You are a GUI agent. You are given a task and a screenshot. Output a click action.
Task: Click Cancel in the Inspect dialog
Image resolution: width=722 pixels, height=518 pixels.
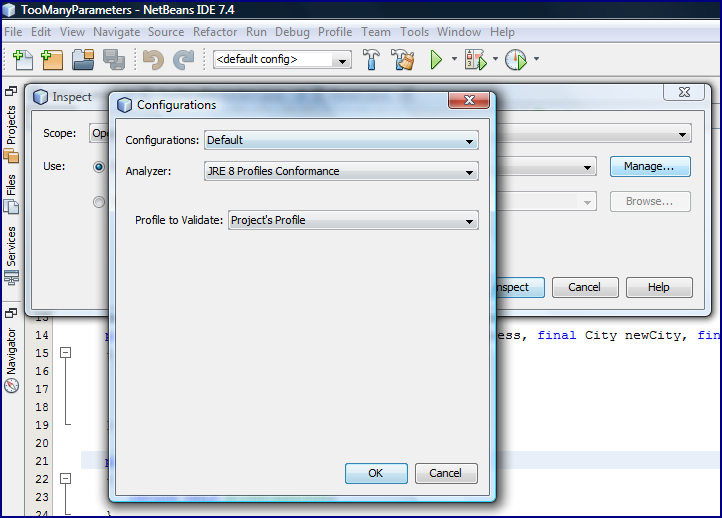[x=585, y=287]
